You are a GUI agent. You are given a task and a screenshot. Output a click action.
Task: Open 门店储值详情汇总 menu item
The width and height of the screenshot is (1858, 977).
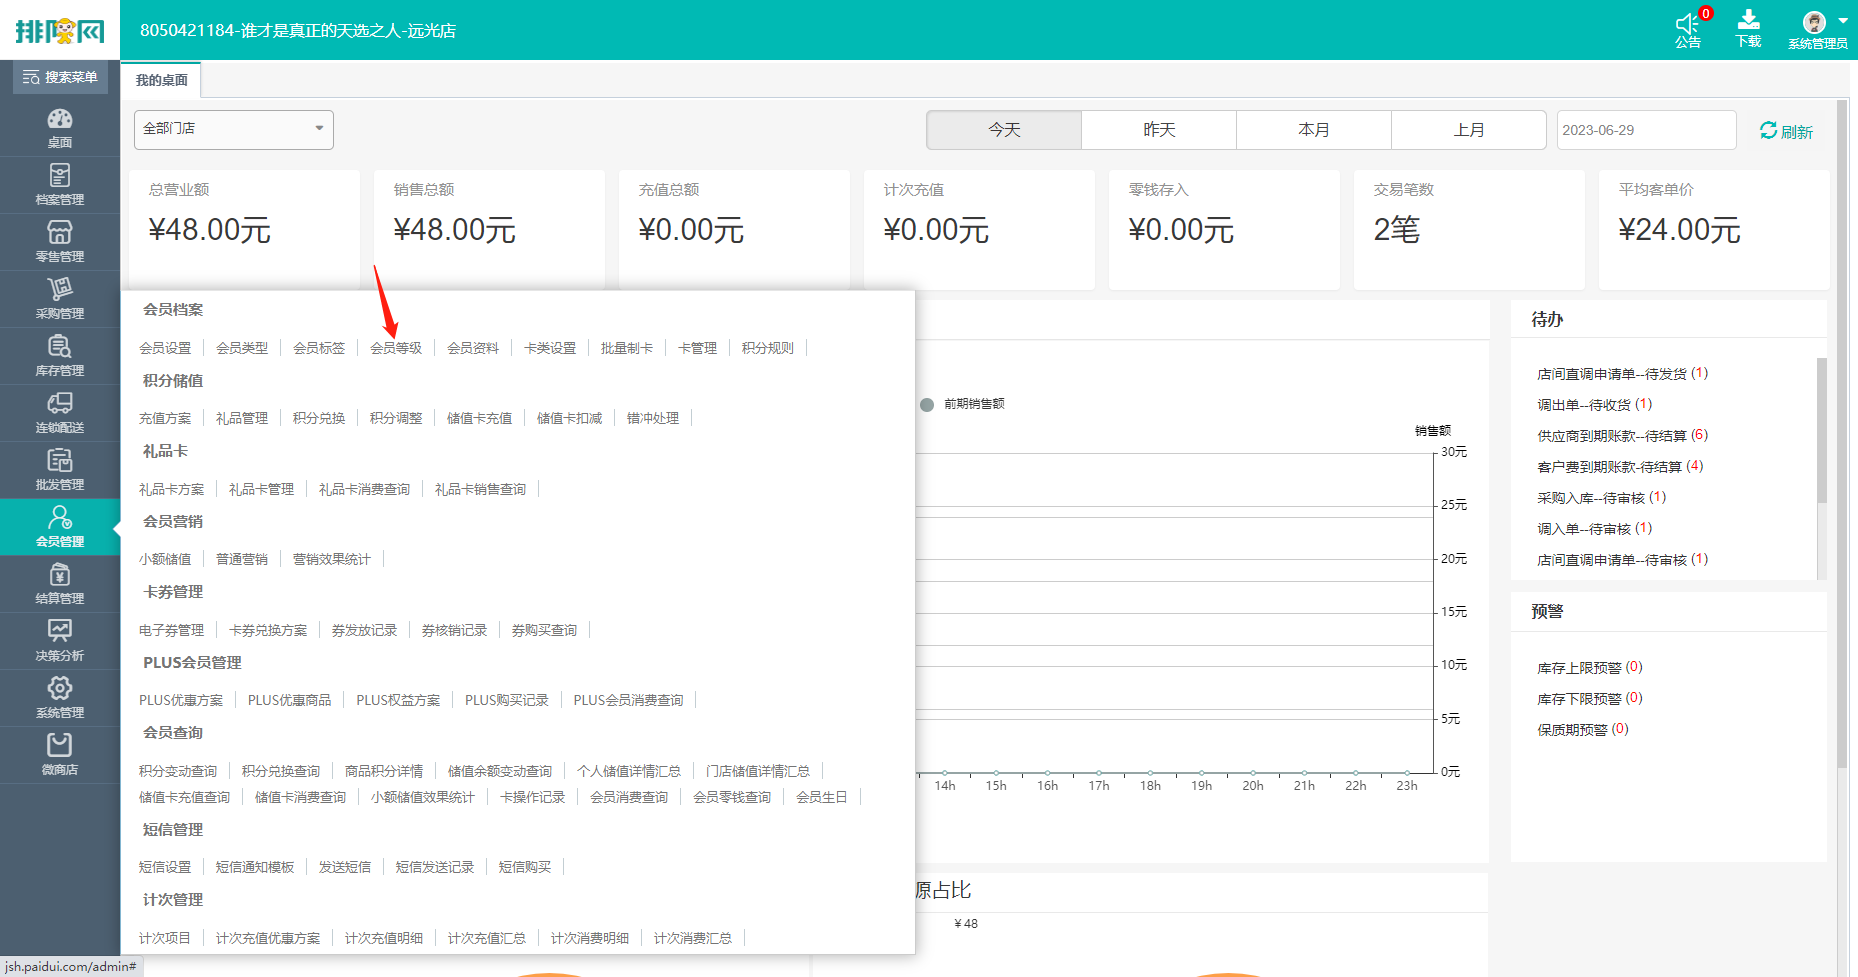pos(758,771)
